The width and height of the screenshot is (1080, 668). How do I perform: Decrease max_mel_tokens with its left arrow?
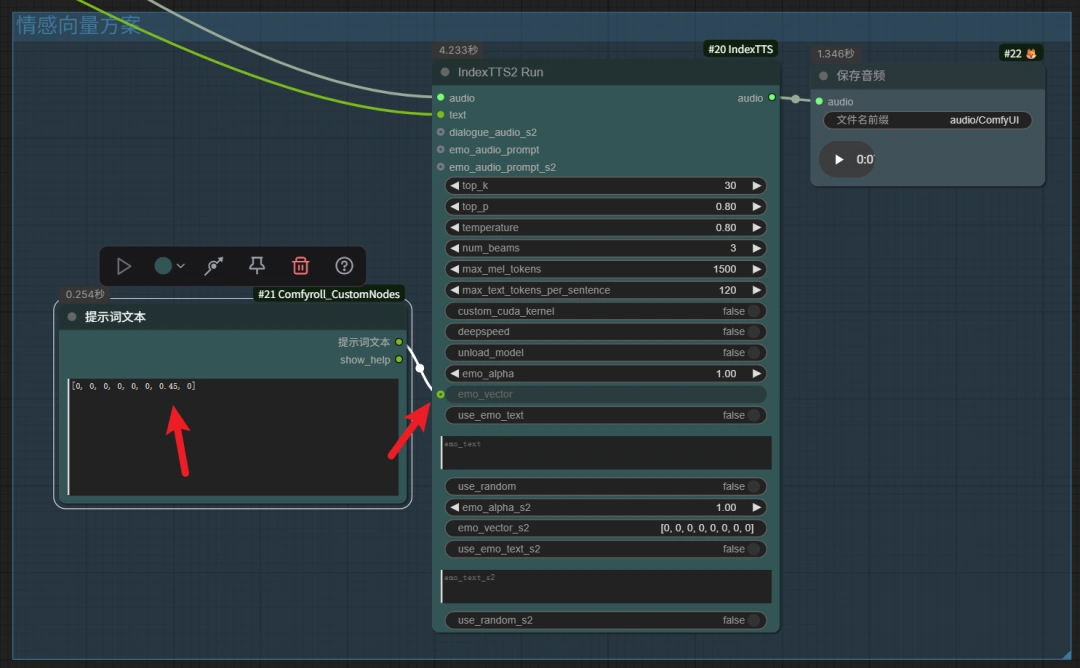[454, 269]
